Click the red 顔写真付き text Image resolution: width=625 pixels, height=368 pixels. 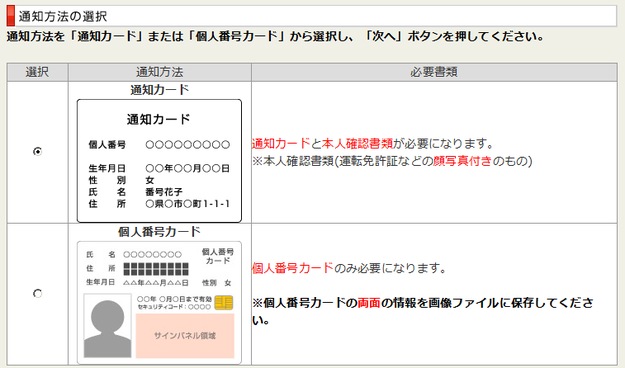[462, 161]
